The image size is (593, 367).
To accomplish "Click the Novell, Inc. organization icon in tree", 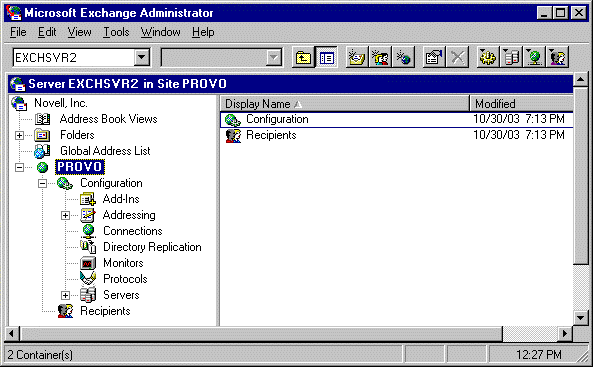I will [19, 103].
